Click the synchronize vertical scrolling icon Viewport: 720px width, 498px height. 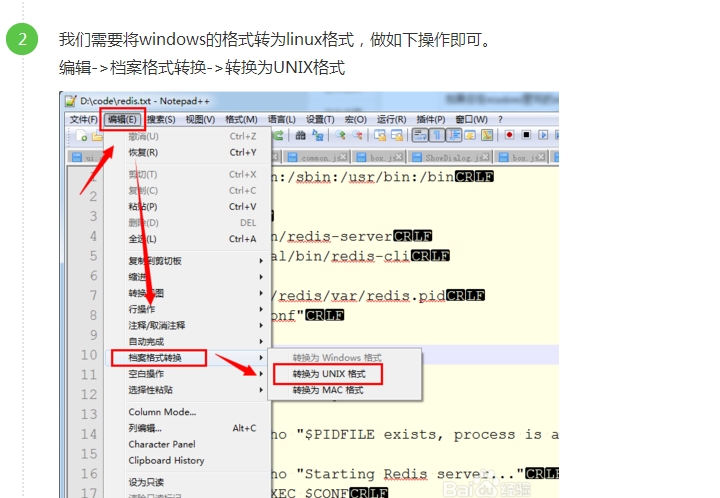[380, 135]
